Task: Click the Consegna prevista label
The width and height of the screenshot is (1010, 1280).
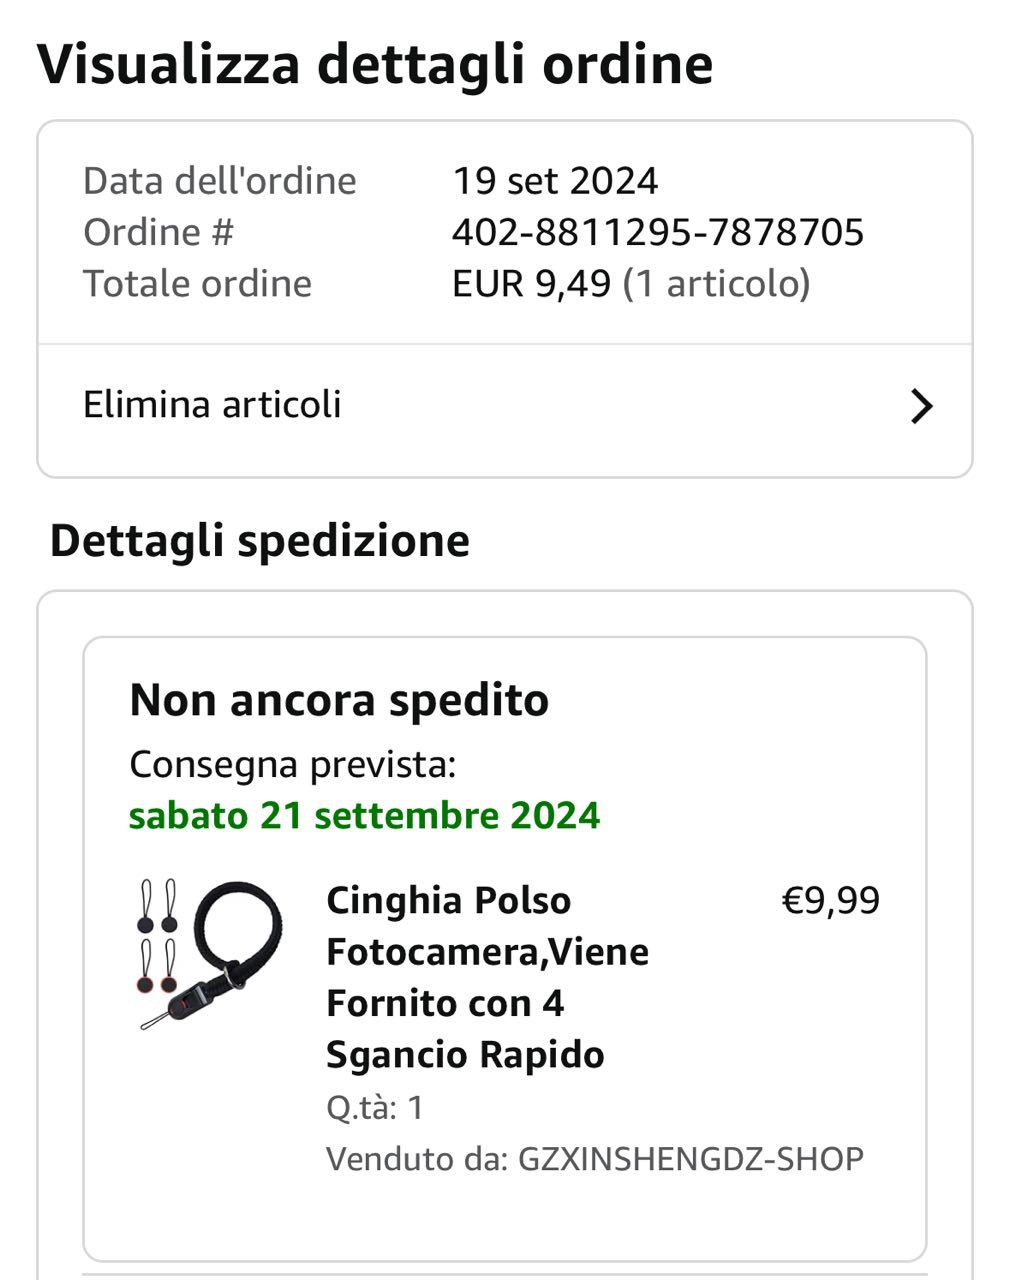Action: [x=292, y=764]
